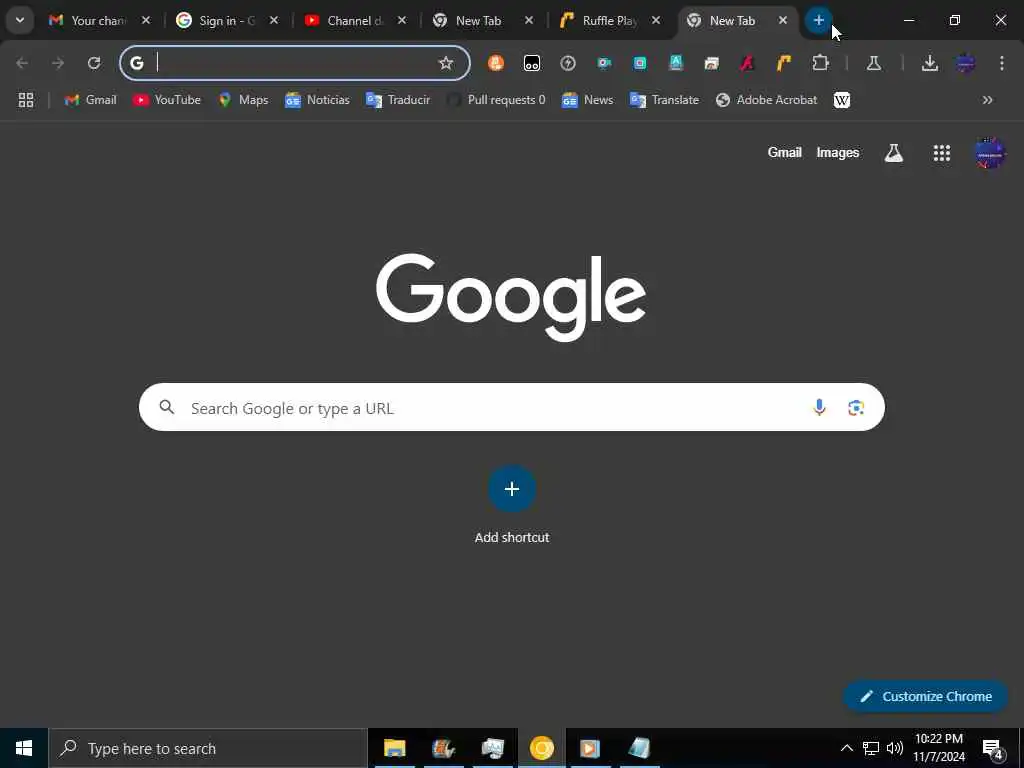Click the teal camera recorder extension icon
The image size is (1024, 768).
(604, 63)
